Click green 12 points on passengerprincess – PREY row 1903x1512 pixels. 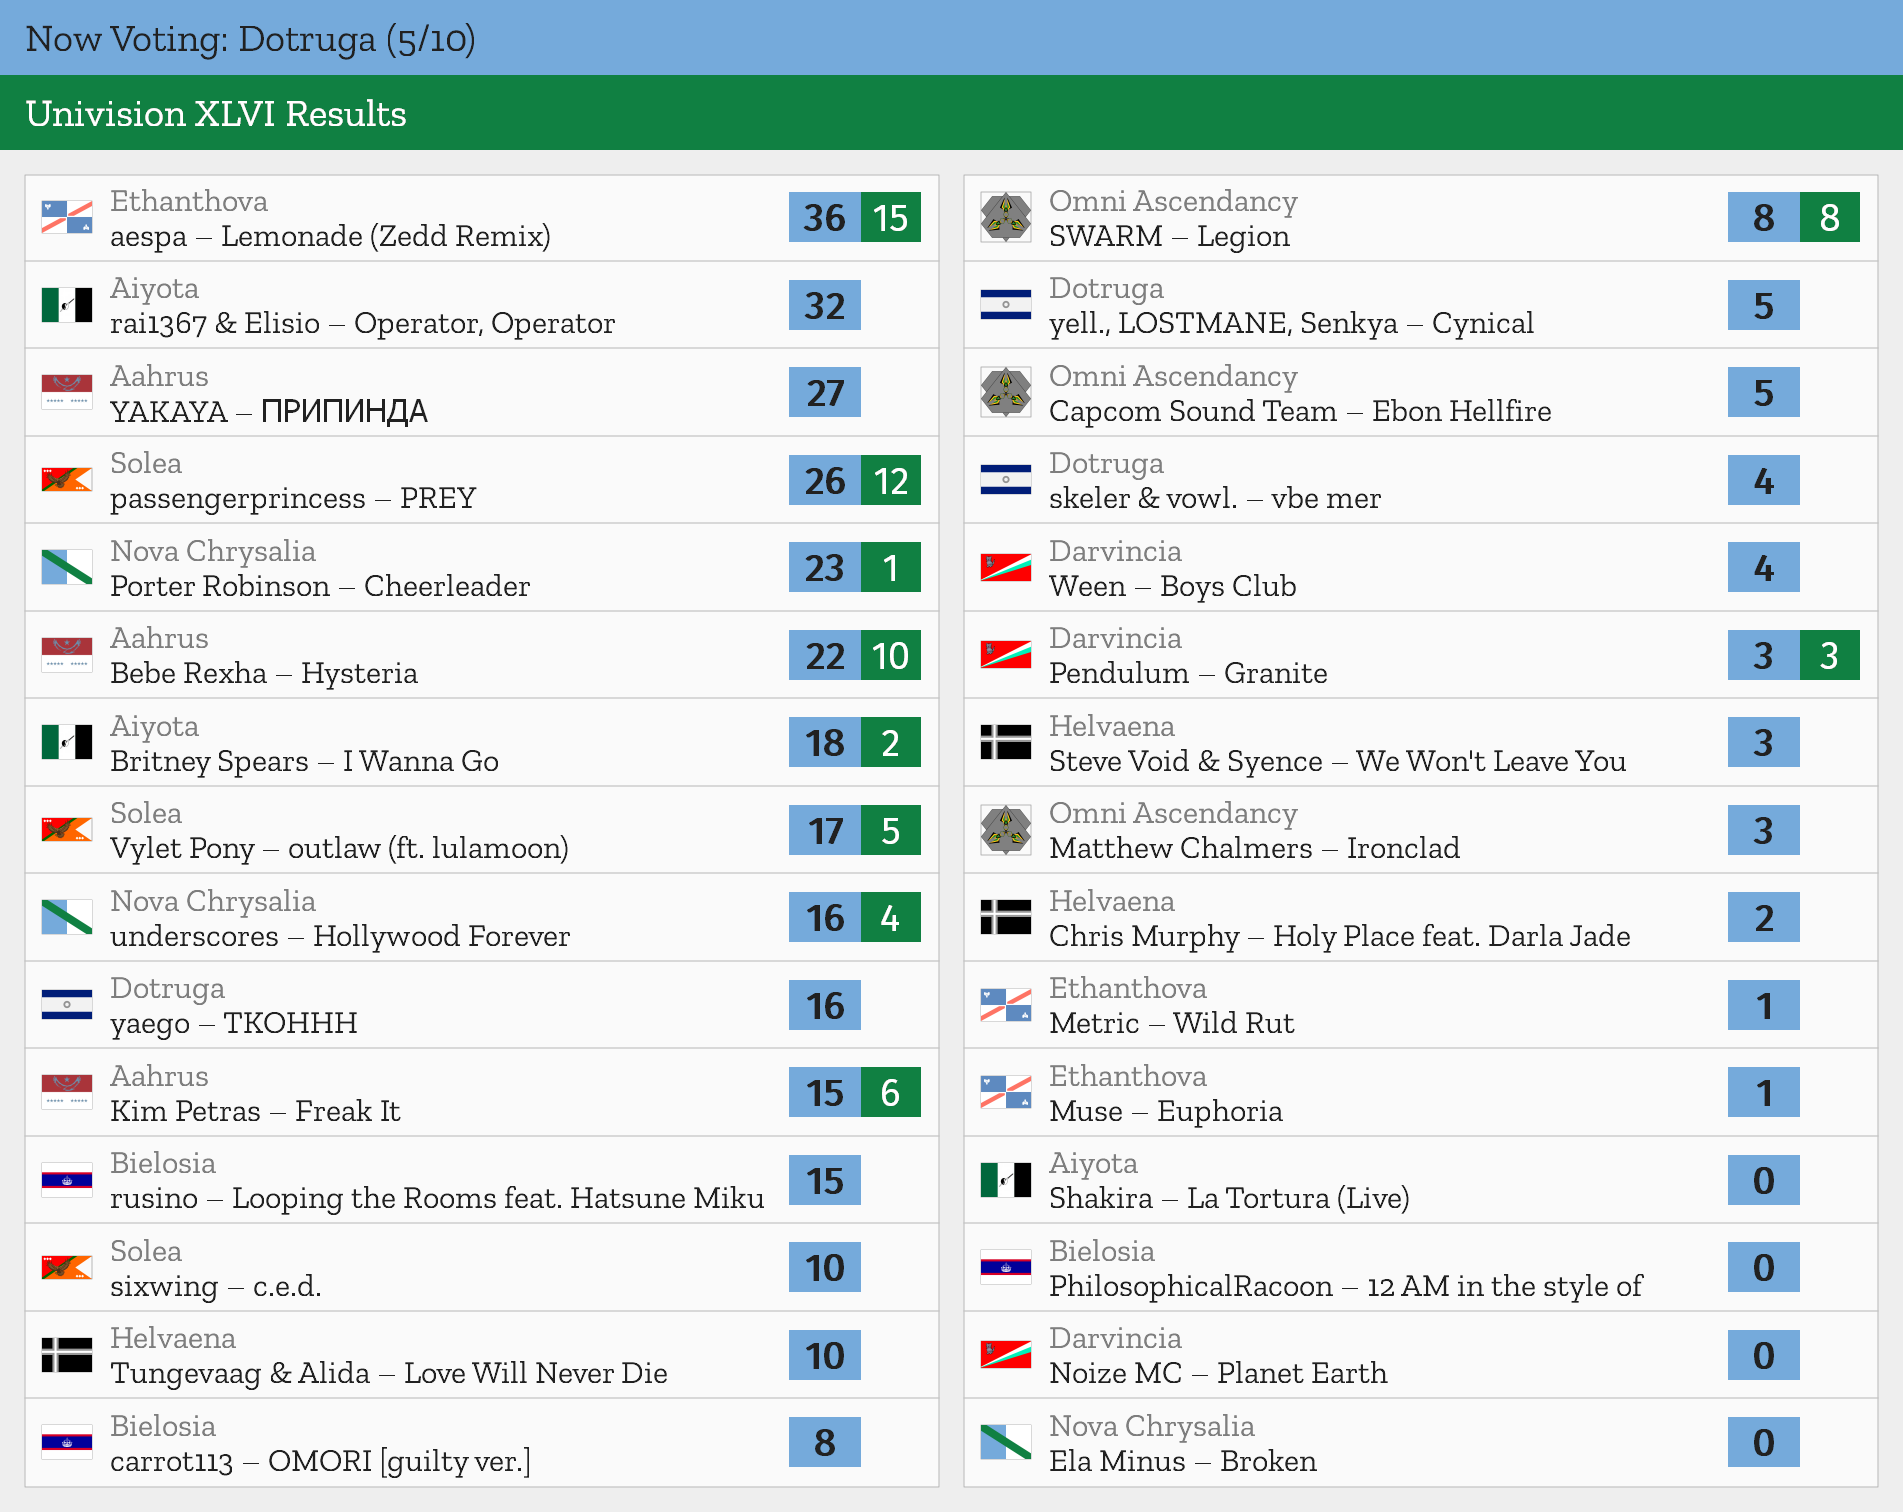(x=891, y=480)
